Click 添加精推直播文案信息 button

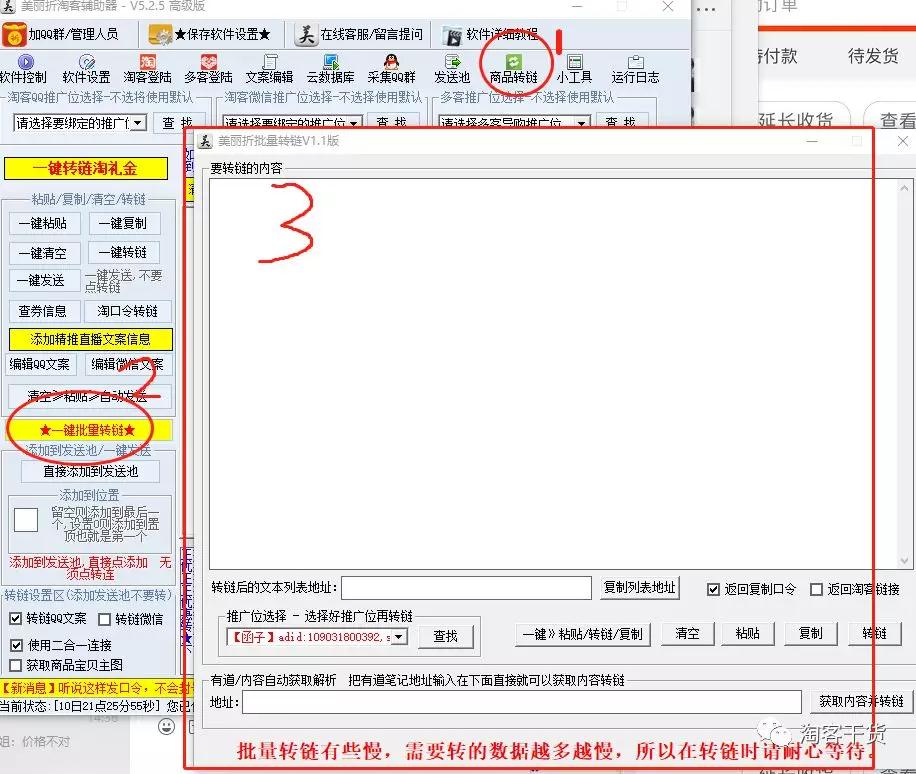[91, 339]
